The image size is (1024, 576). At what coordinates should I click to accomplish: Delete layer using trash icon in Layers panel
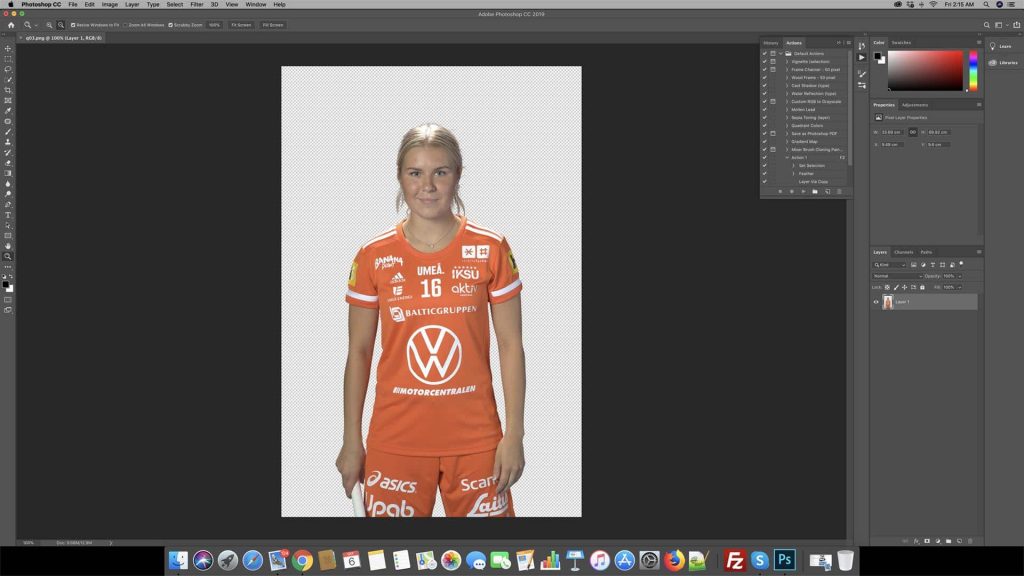970,541
